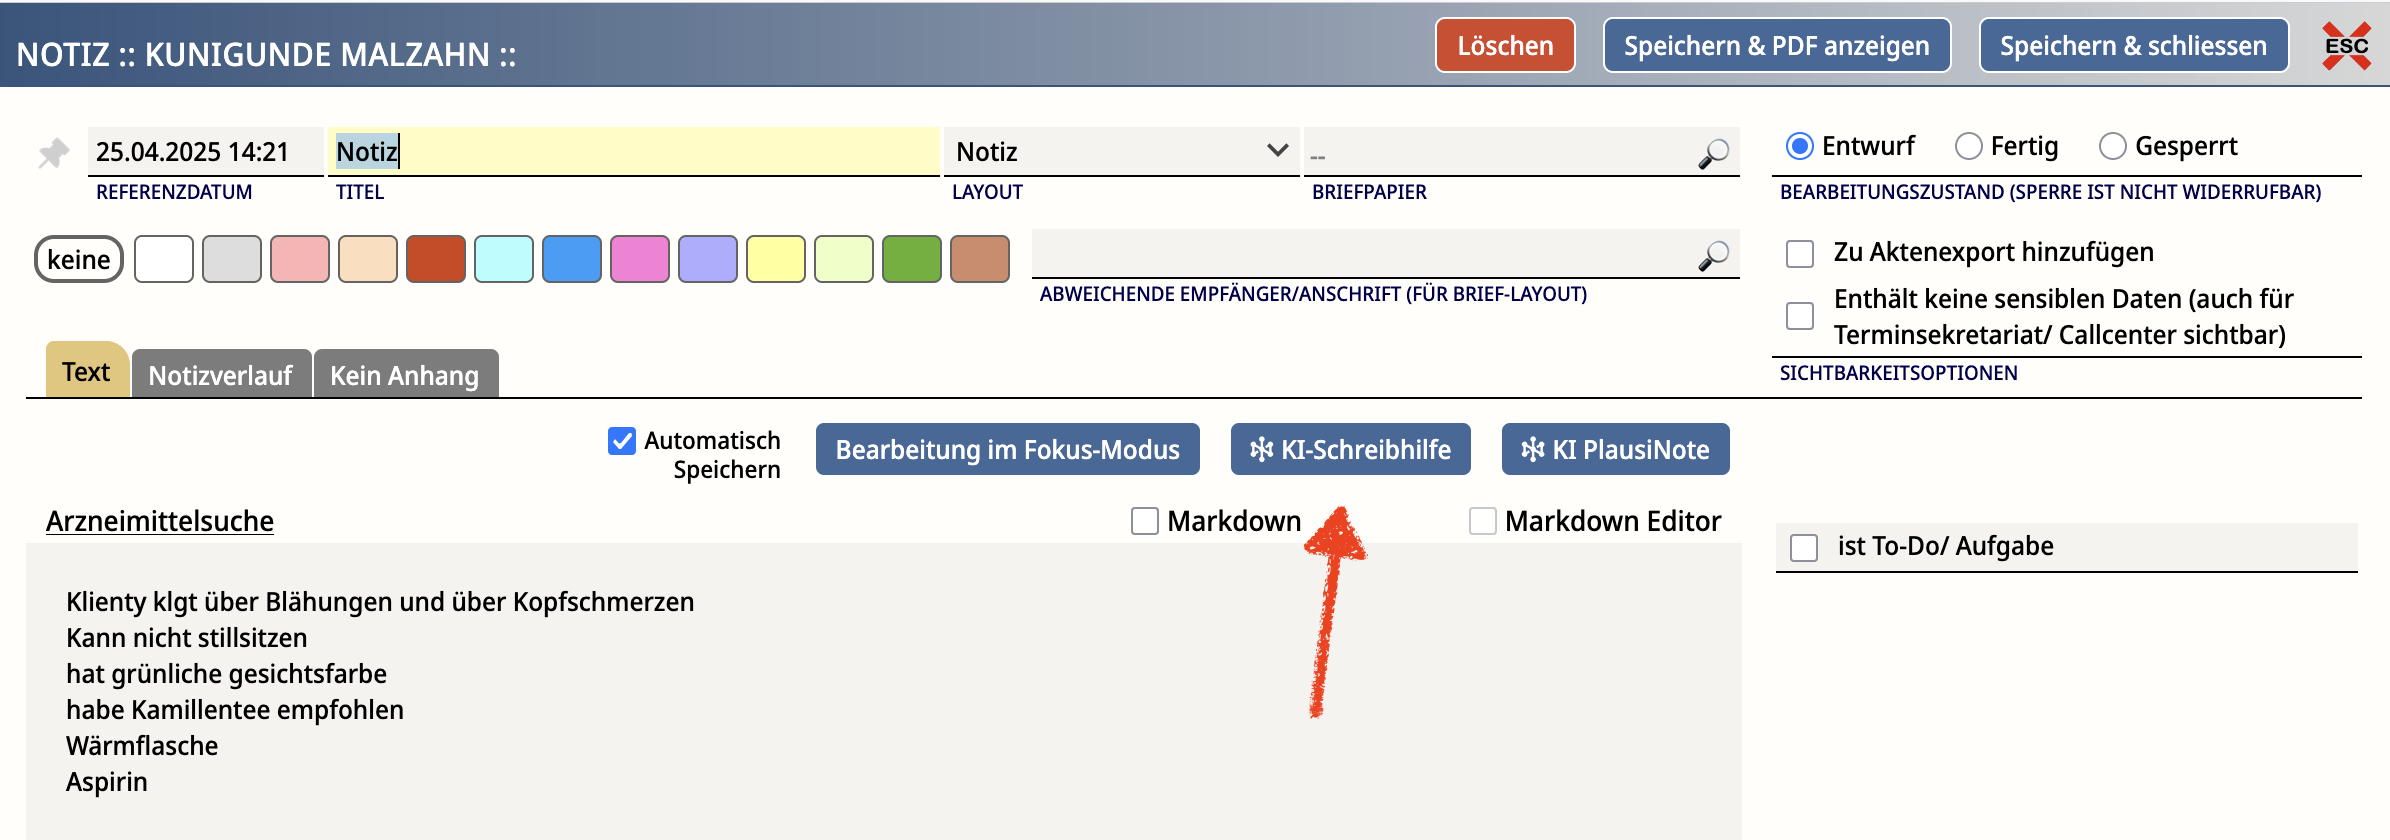Image resolution: width=2390 pixels, height=840 pixels.
Task: Enable the Markdown checkbox
Action: (x=1145, y=521)
